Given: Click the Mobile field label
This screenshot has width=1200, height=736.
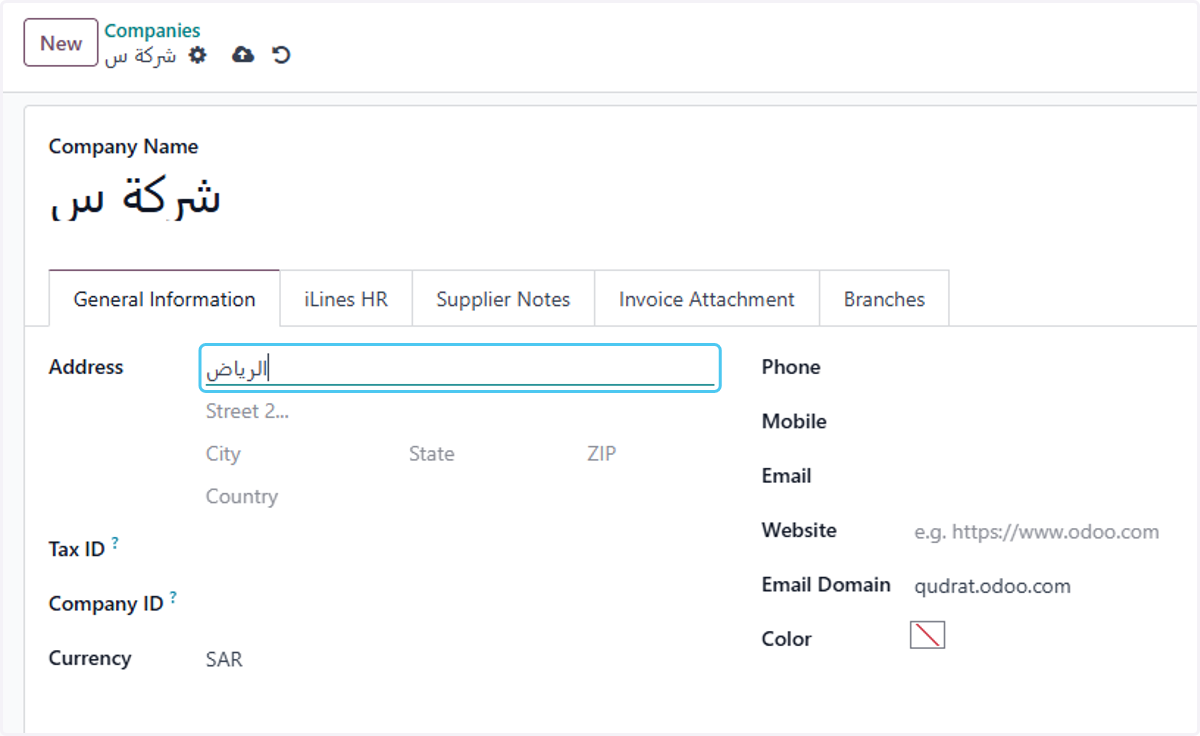Looking at the screenshot, I should pyautogui.click(x=794, y=421).
